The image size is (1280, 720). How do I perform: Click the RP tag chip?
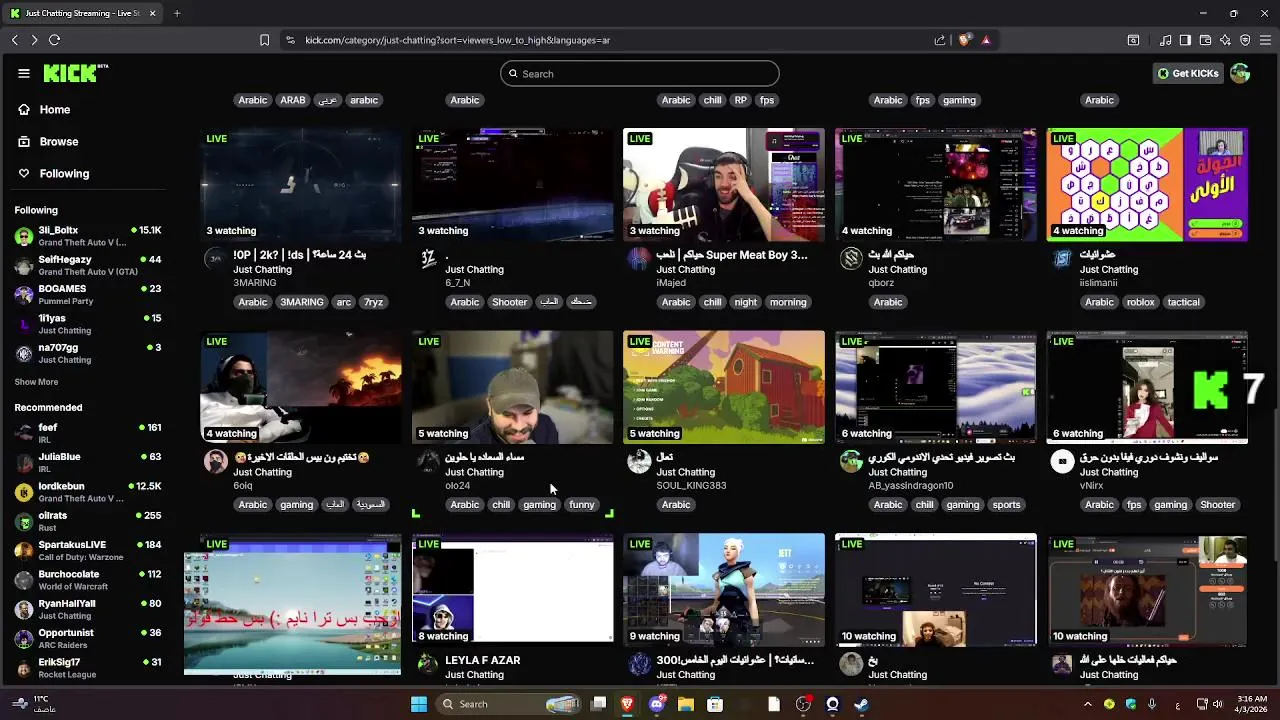tap(740, 100)
